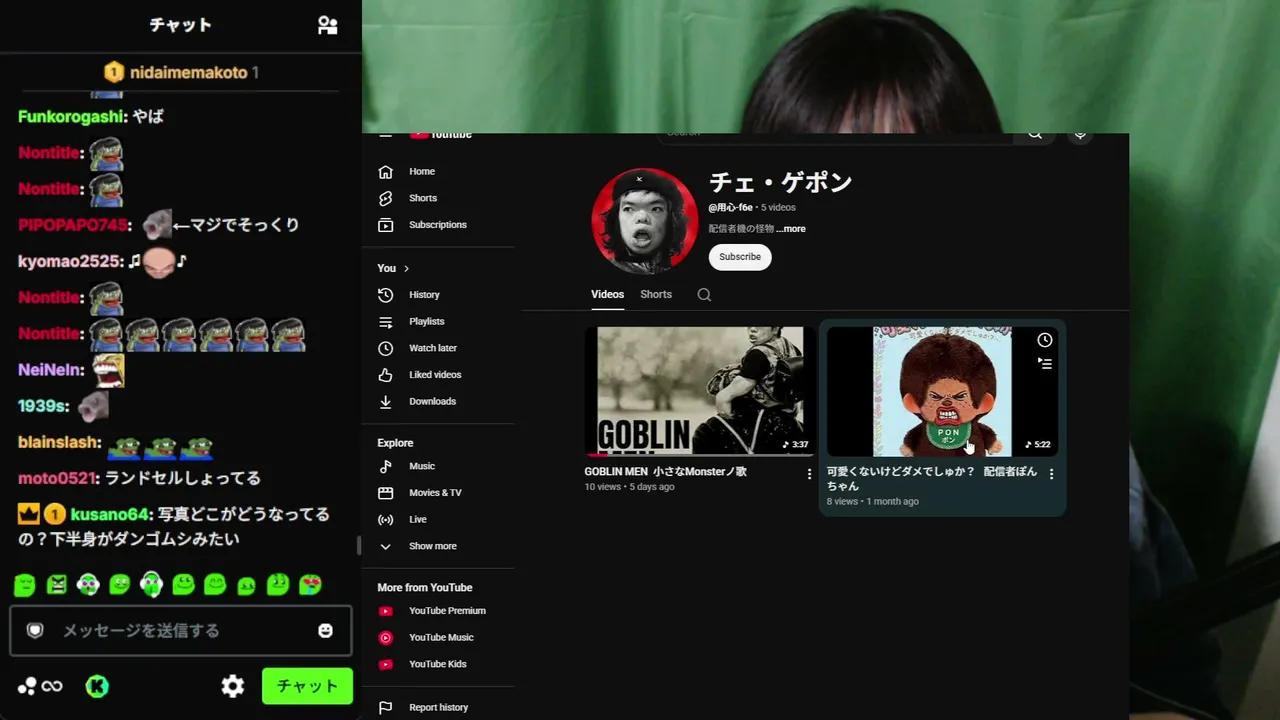Click username kyomao2525 in chat
Viewport: 1280px width, 720px height.
pos(69,262)
